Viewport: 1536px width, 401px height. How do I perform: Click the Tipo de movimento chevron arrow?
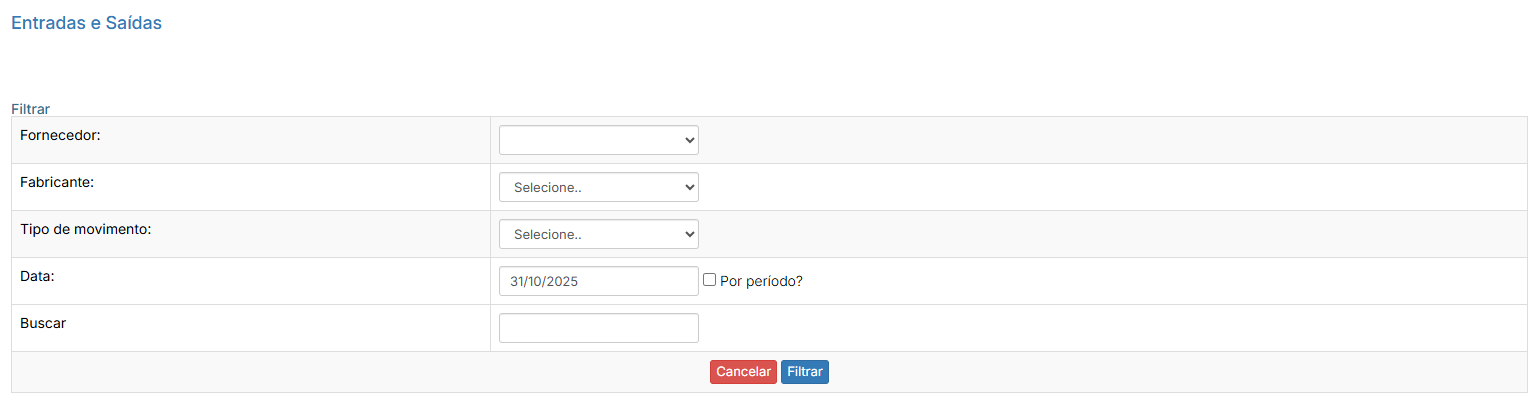[x=689, y=234]
